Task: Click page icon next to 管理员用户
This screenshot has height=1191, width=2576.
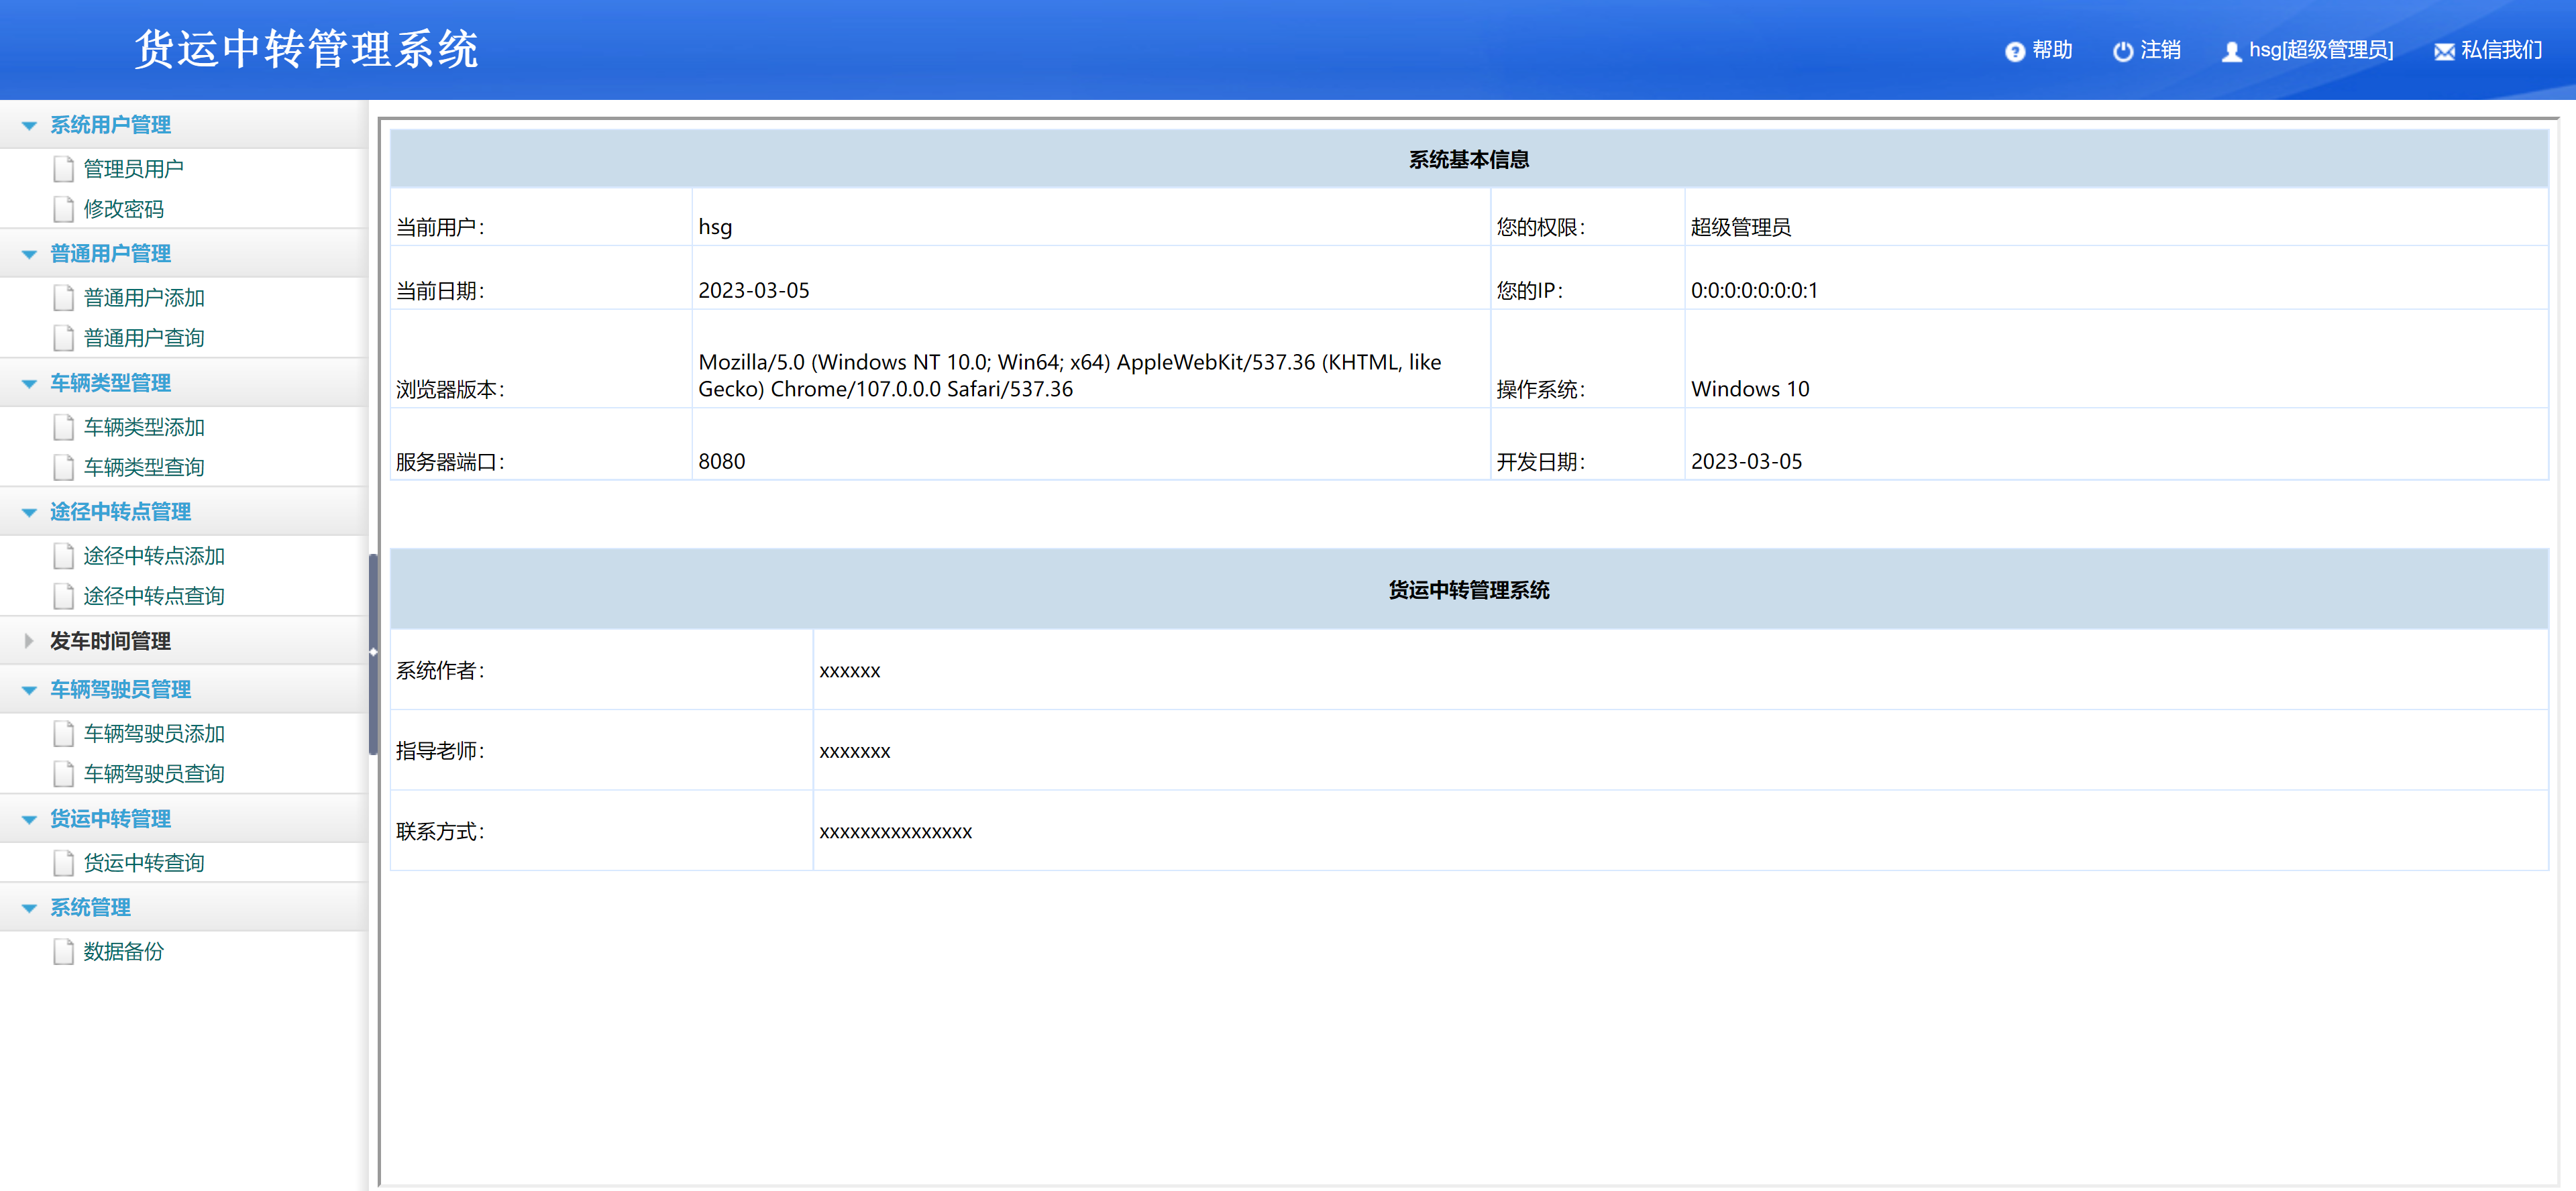Action: pyautogui.click(x=64, y=169)
